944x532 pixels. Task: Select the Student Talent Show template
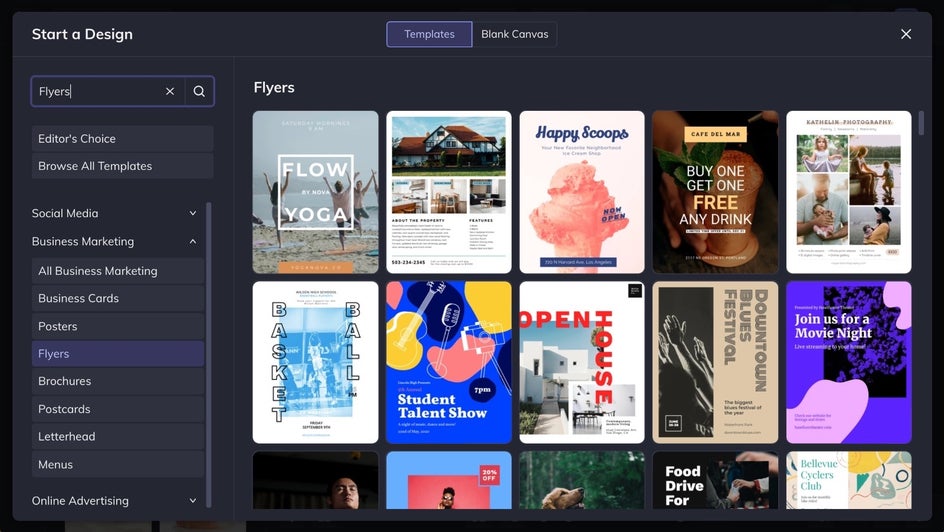448,362
